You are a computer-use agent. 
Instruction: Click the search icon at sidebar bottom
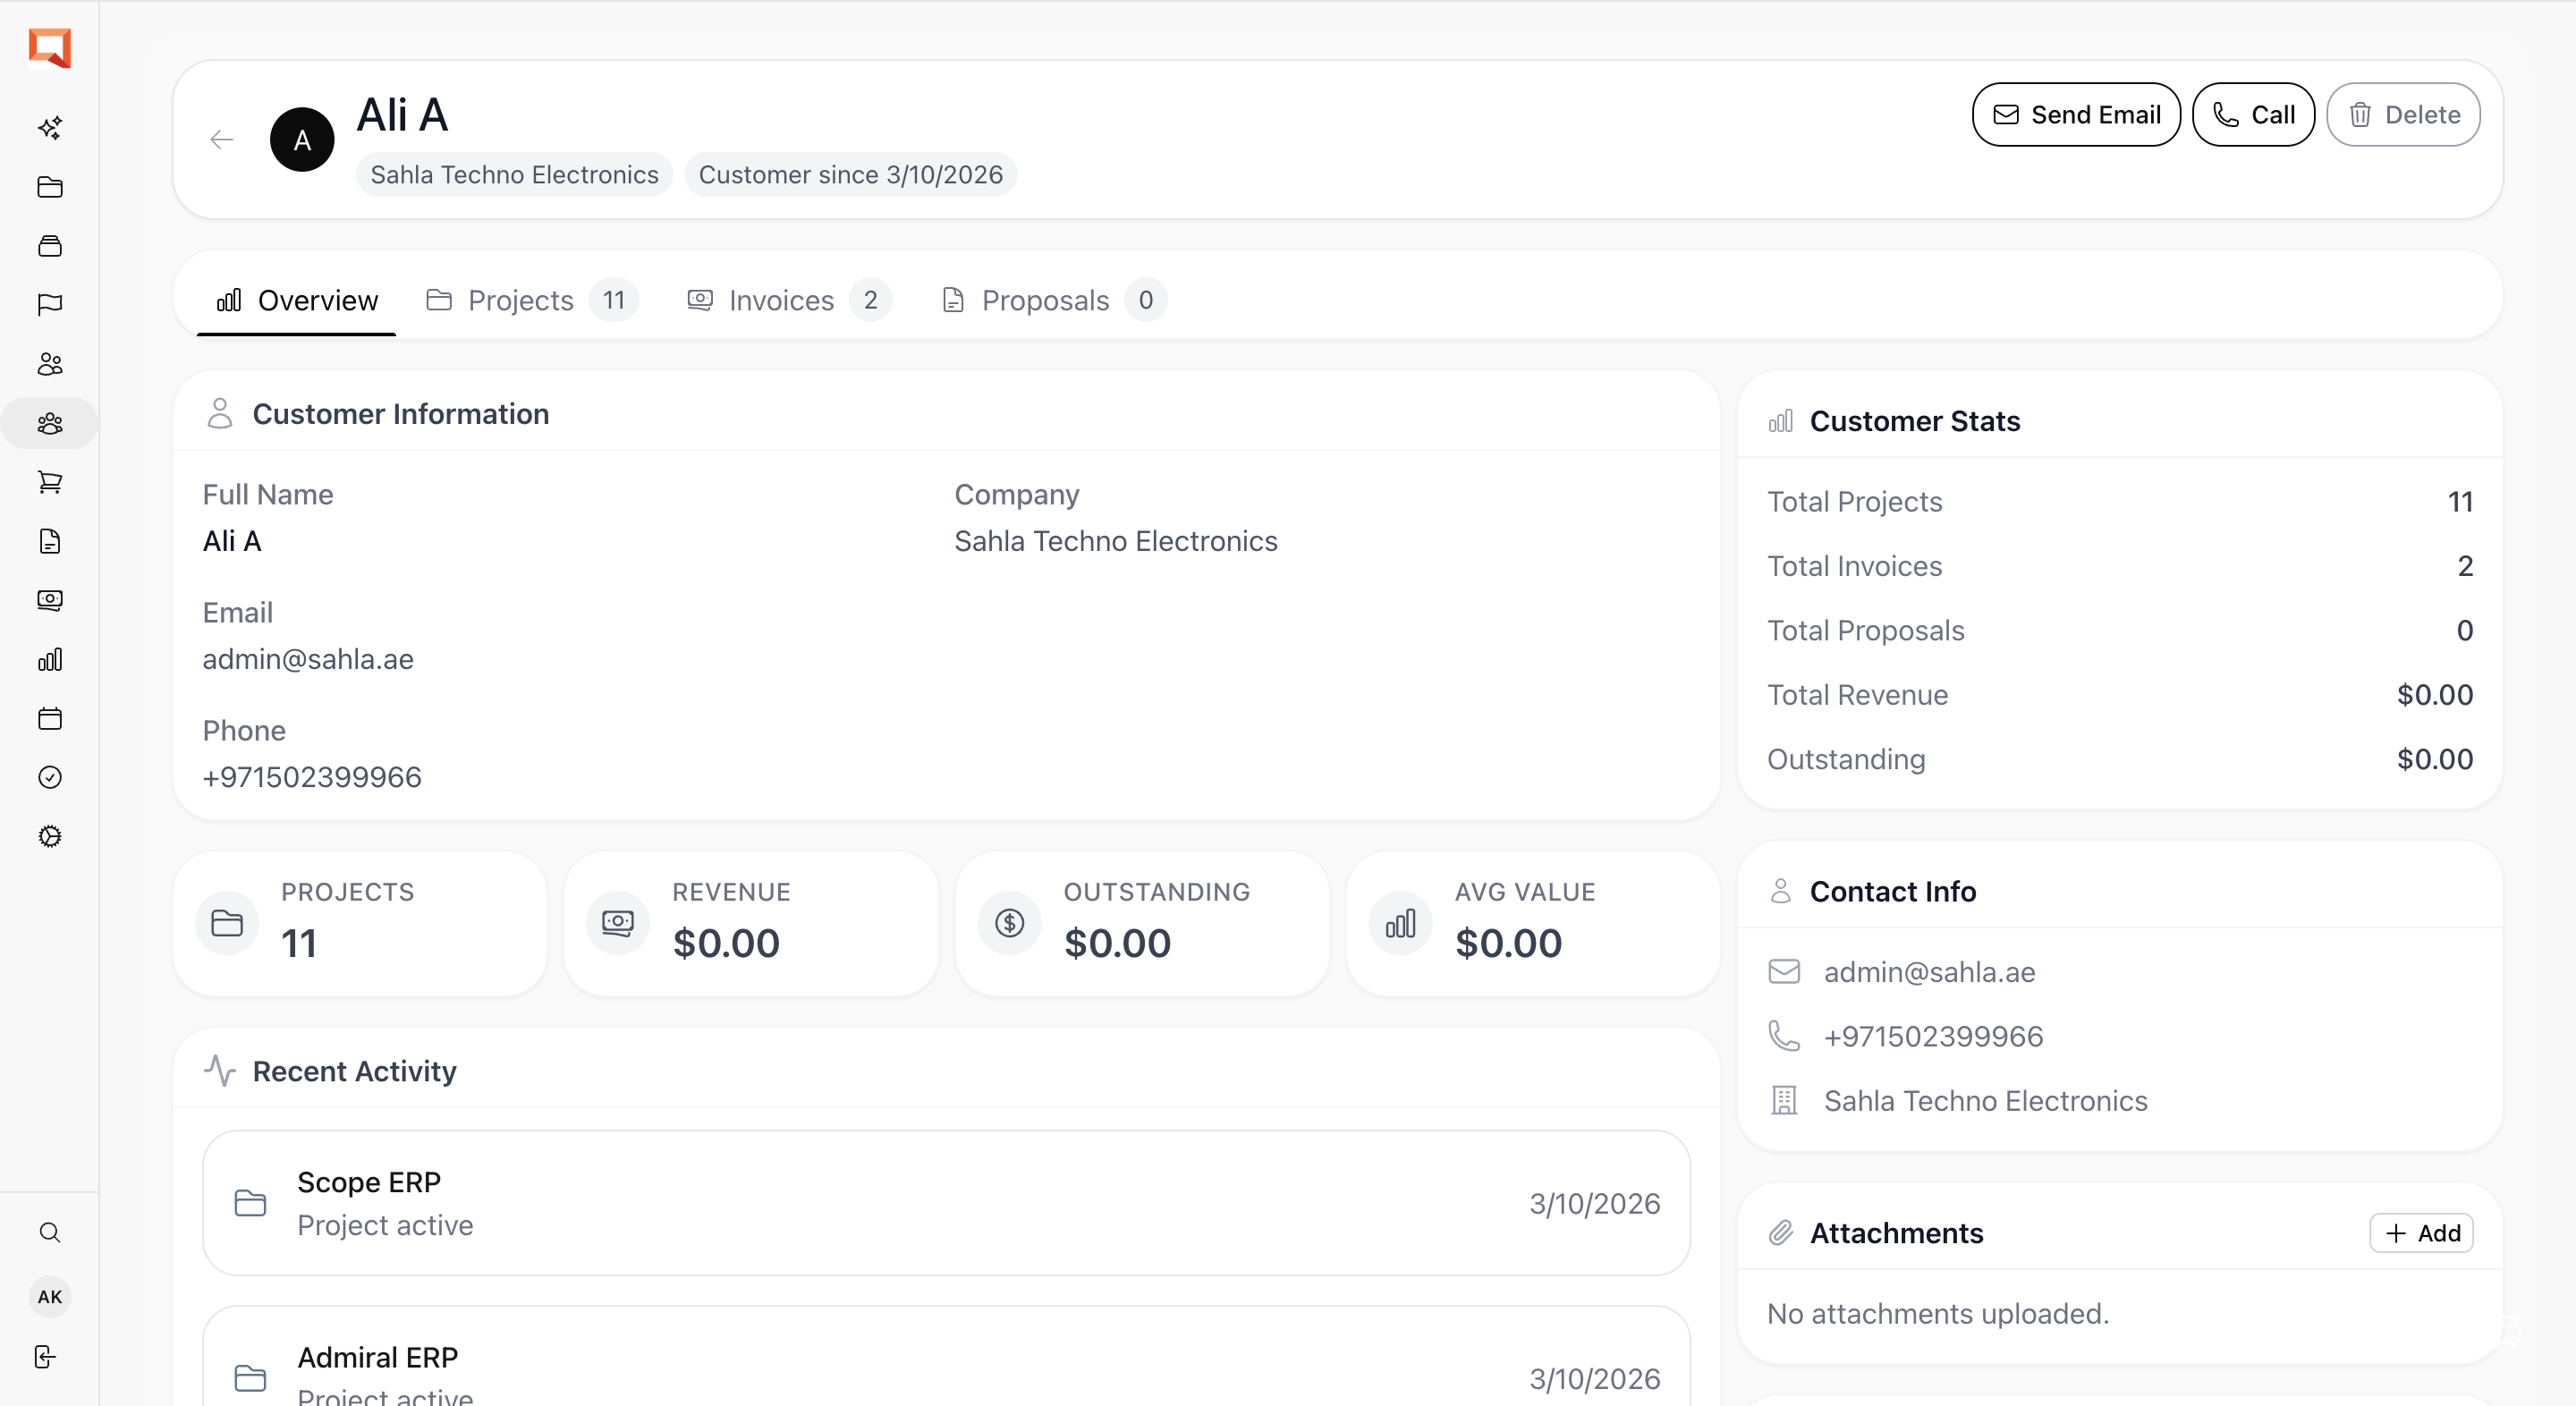(50, 1233)
